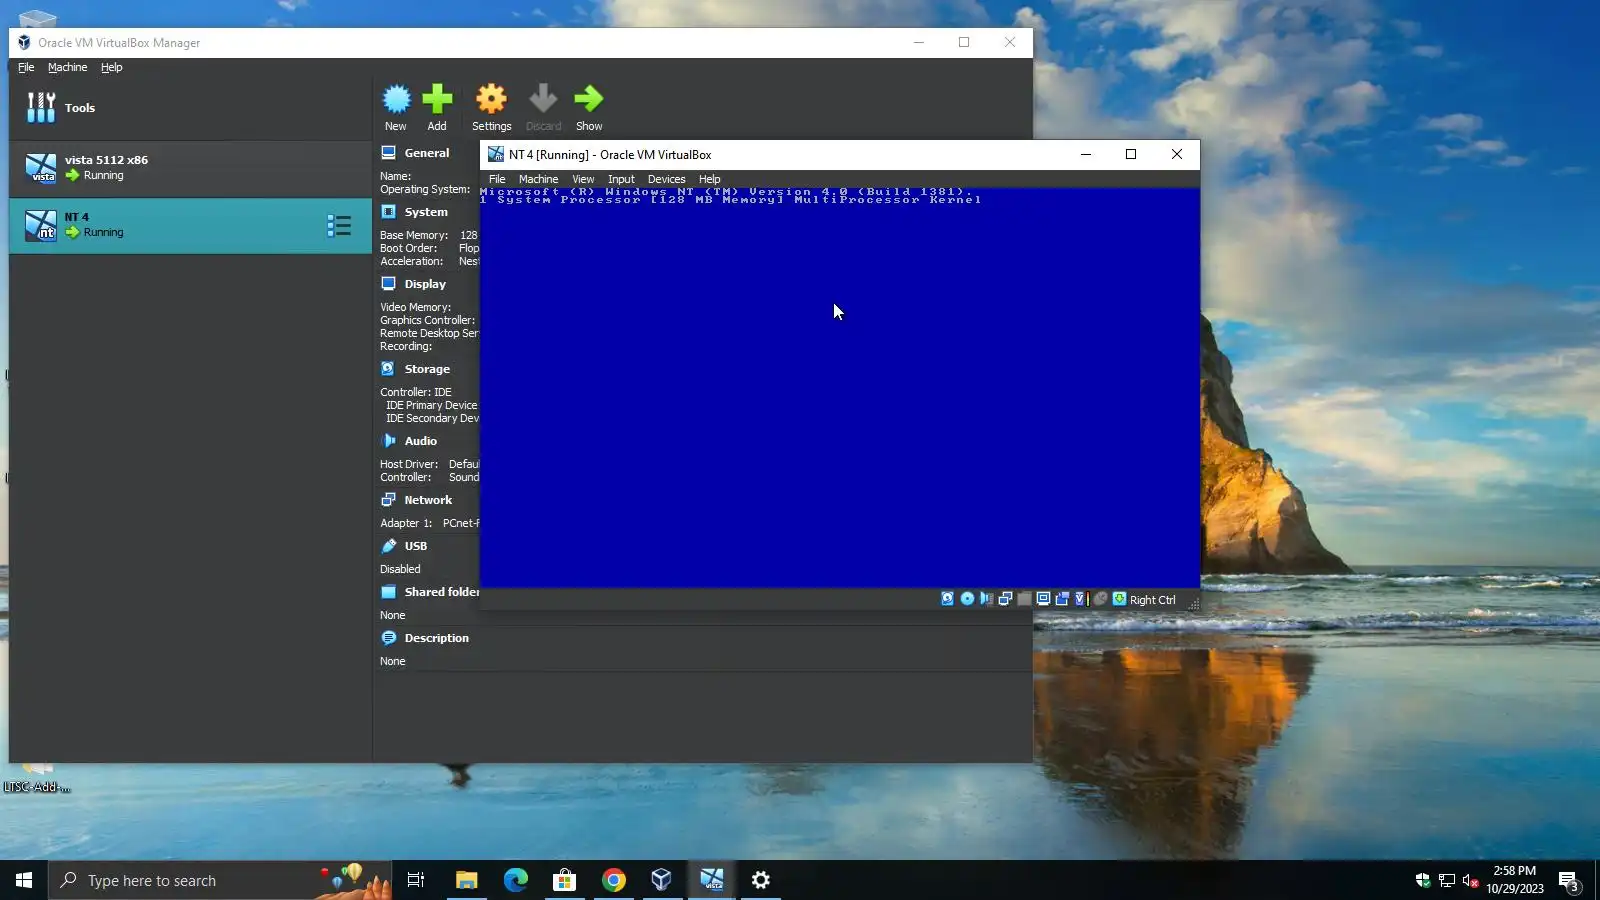Click the network indicator in VM status bar
1600x900 pixels.
(1005, 599)
